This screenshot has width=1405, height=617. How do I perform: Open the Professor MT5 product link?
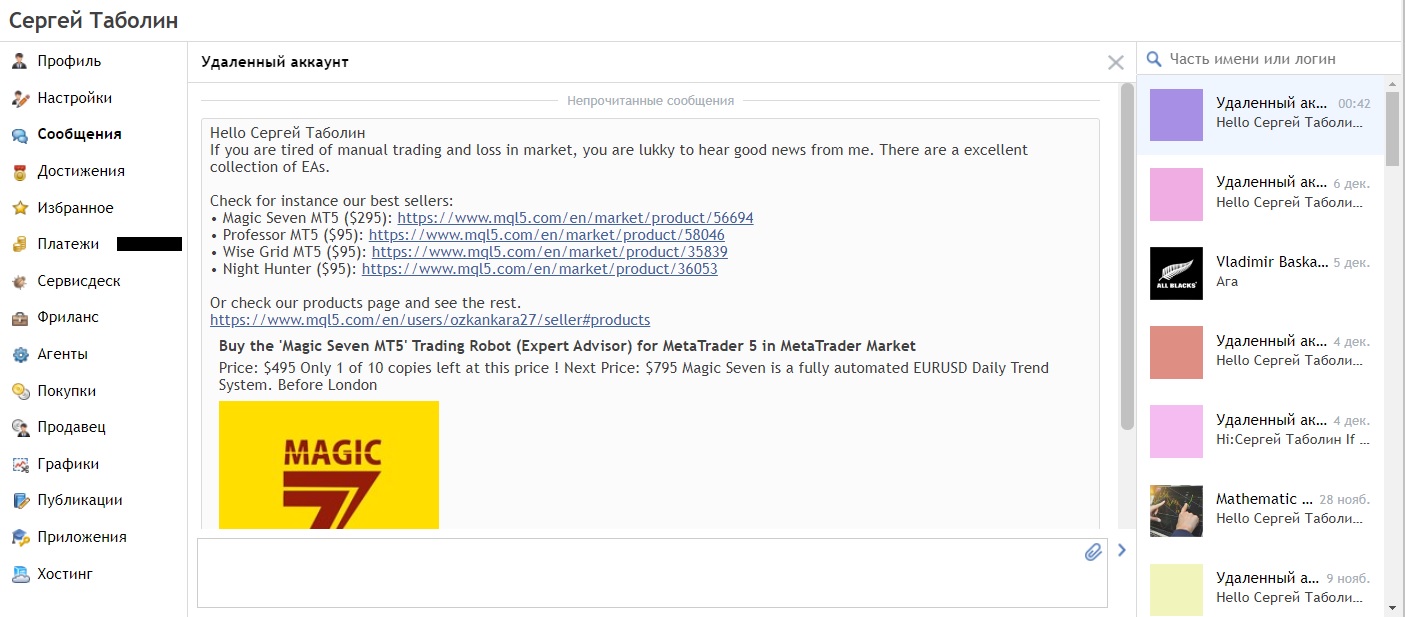(547, 235)
